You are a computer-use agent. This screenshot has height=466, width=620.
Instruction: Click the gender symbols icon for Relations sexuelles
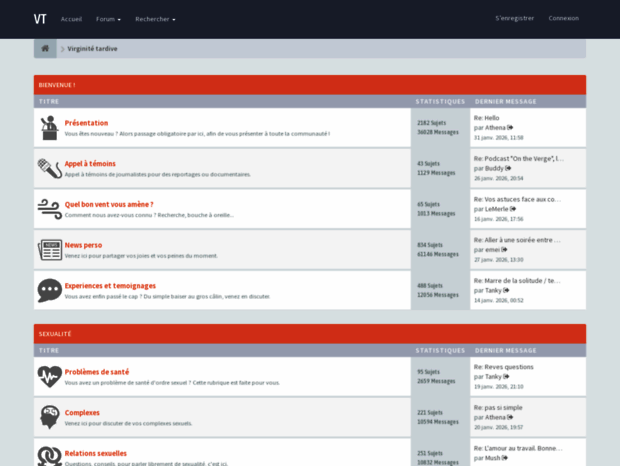click(x=49, y=457)
